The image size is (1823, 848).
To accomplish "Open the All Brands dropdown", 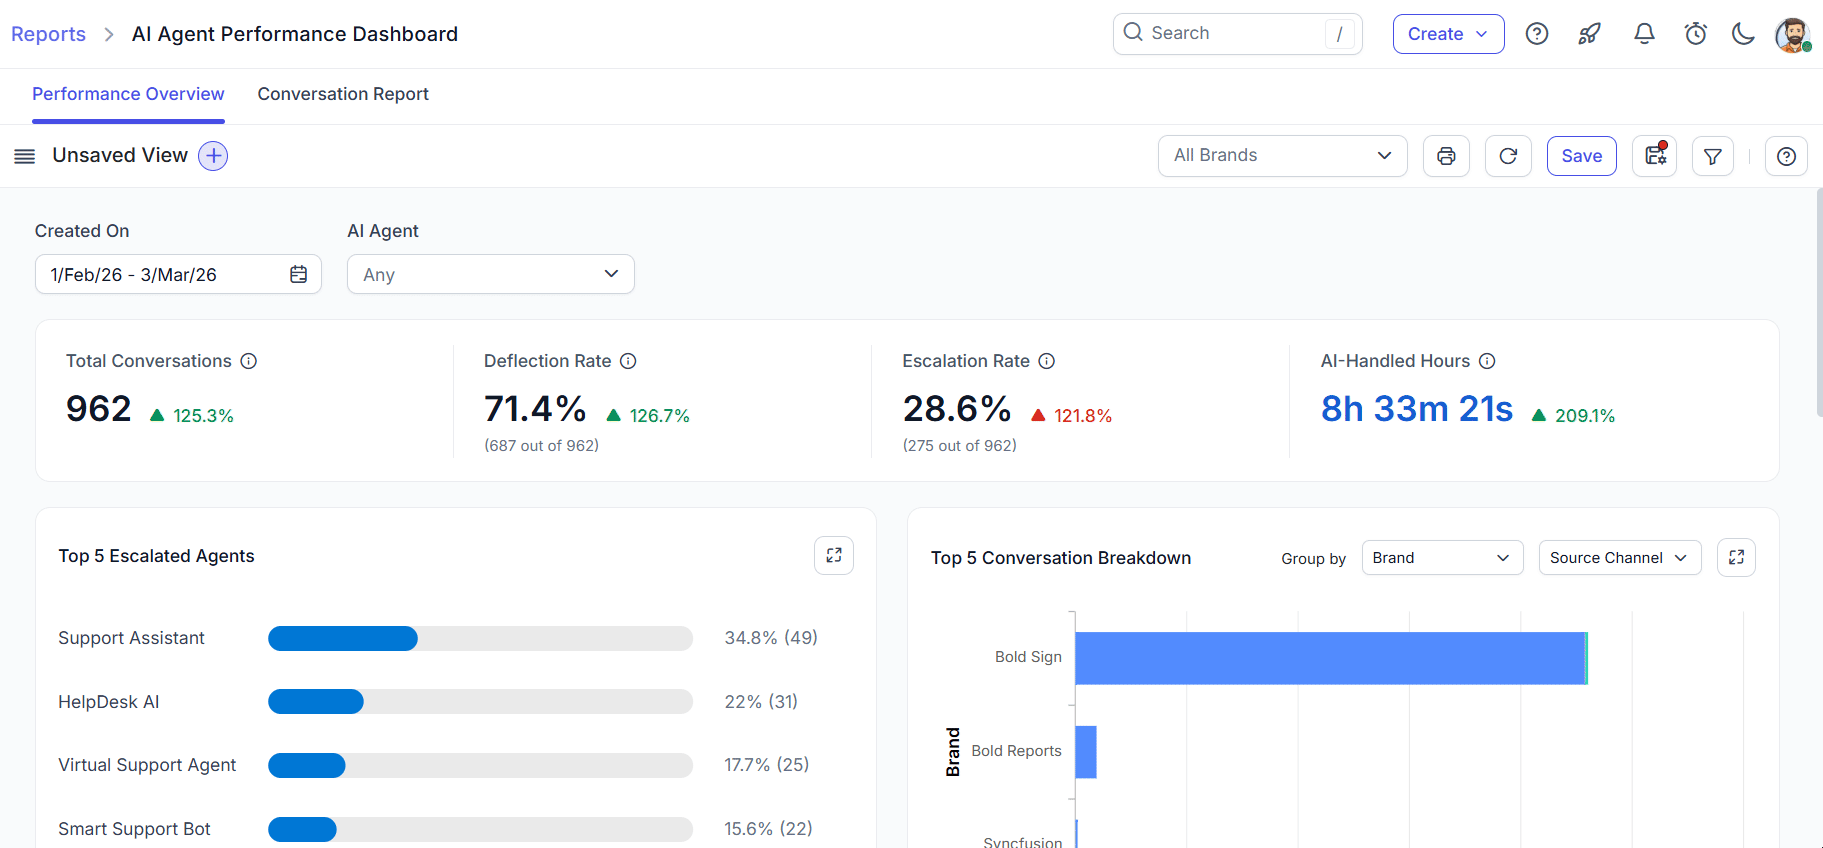I will click(1282, 156).
